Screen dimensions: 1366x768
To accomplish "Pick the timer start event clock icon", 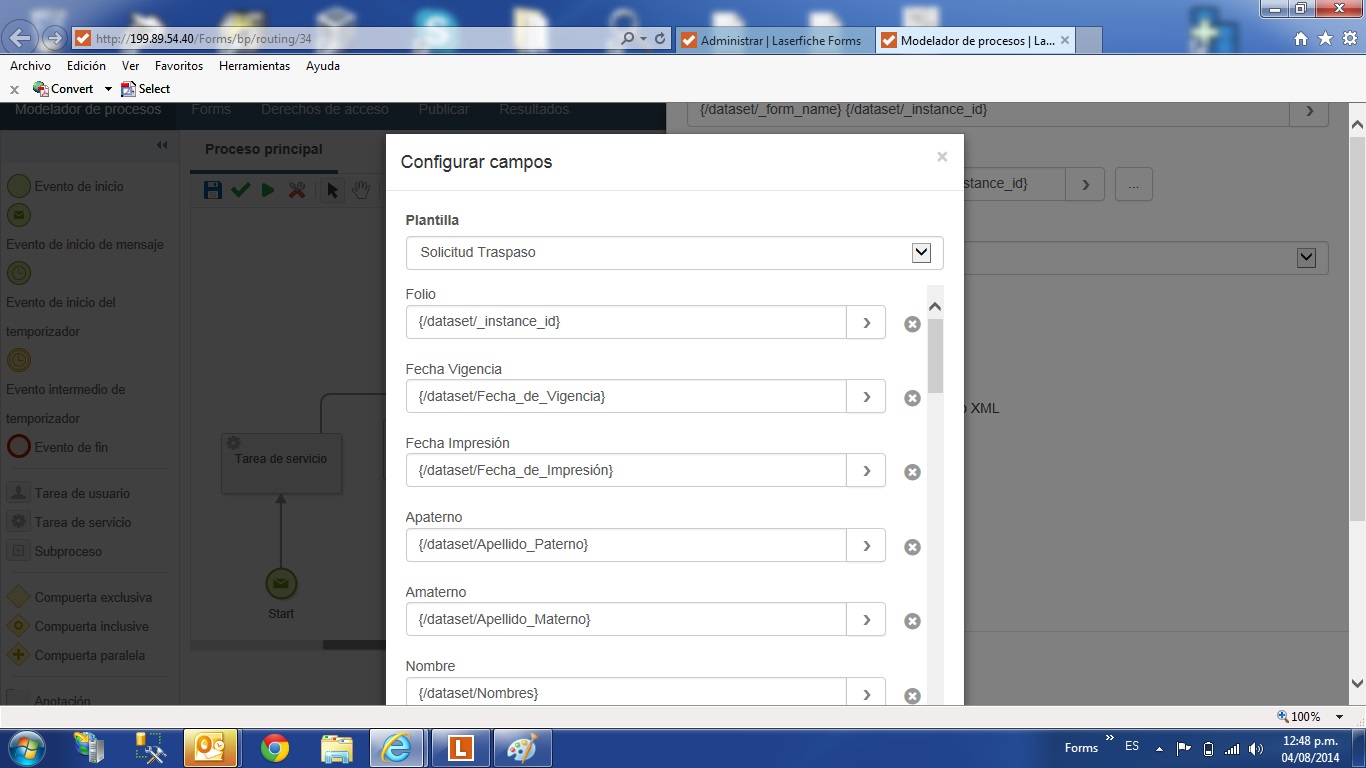I will [x=19, y=273].
